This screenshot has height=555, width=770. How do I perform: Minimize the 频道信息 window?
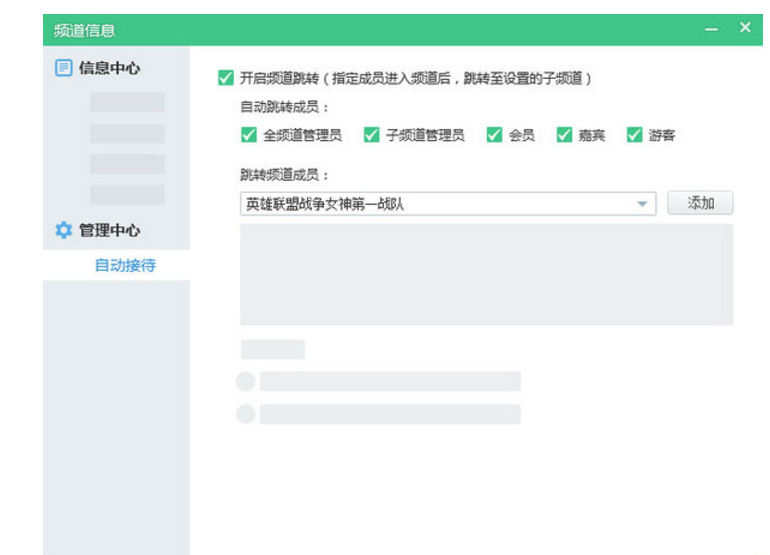tap(711, 30)
